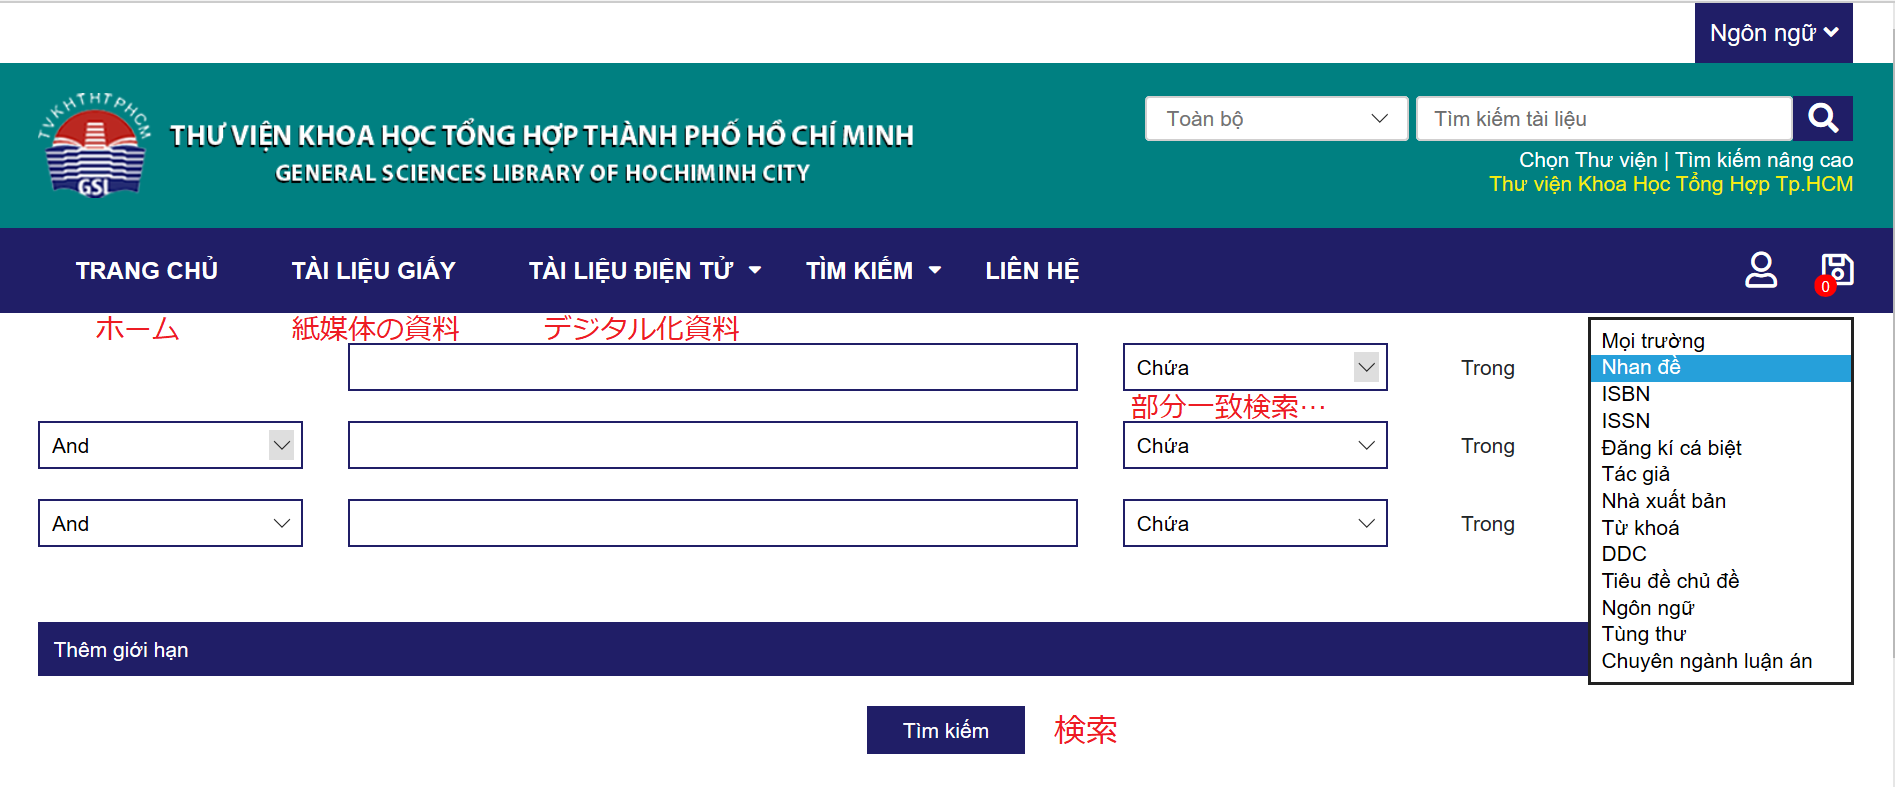Viewport: 1895px width, 787px height.
Task: Click the GSL library logo
Action: tap(95, 144)
